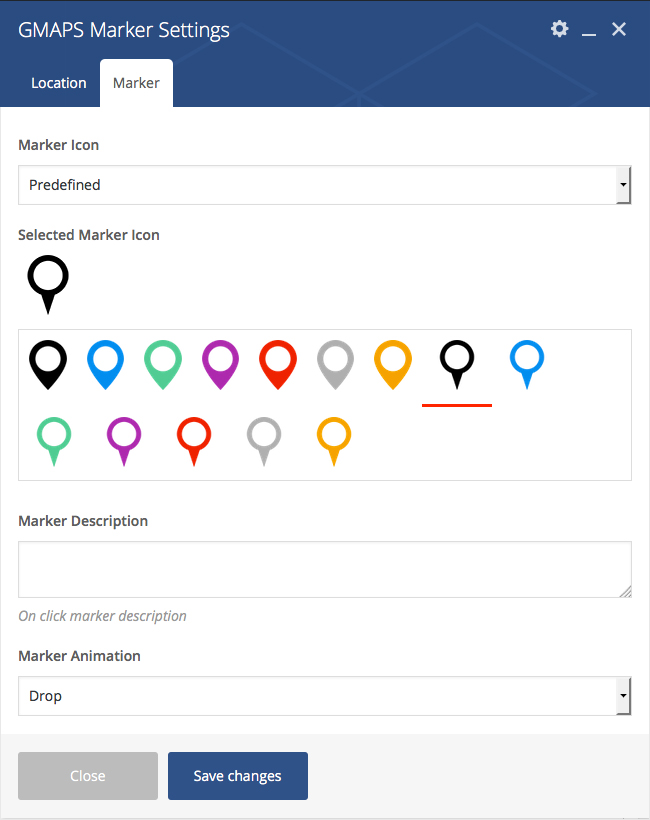Expand the Marker Animation Drop dropdown
The height and width of the screenshot is (820, 650).
tap(325, 696)
